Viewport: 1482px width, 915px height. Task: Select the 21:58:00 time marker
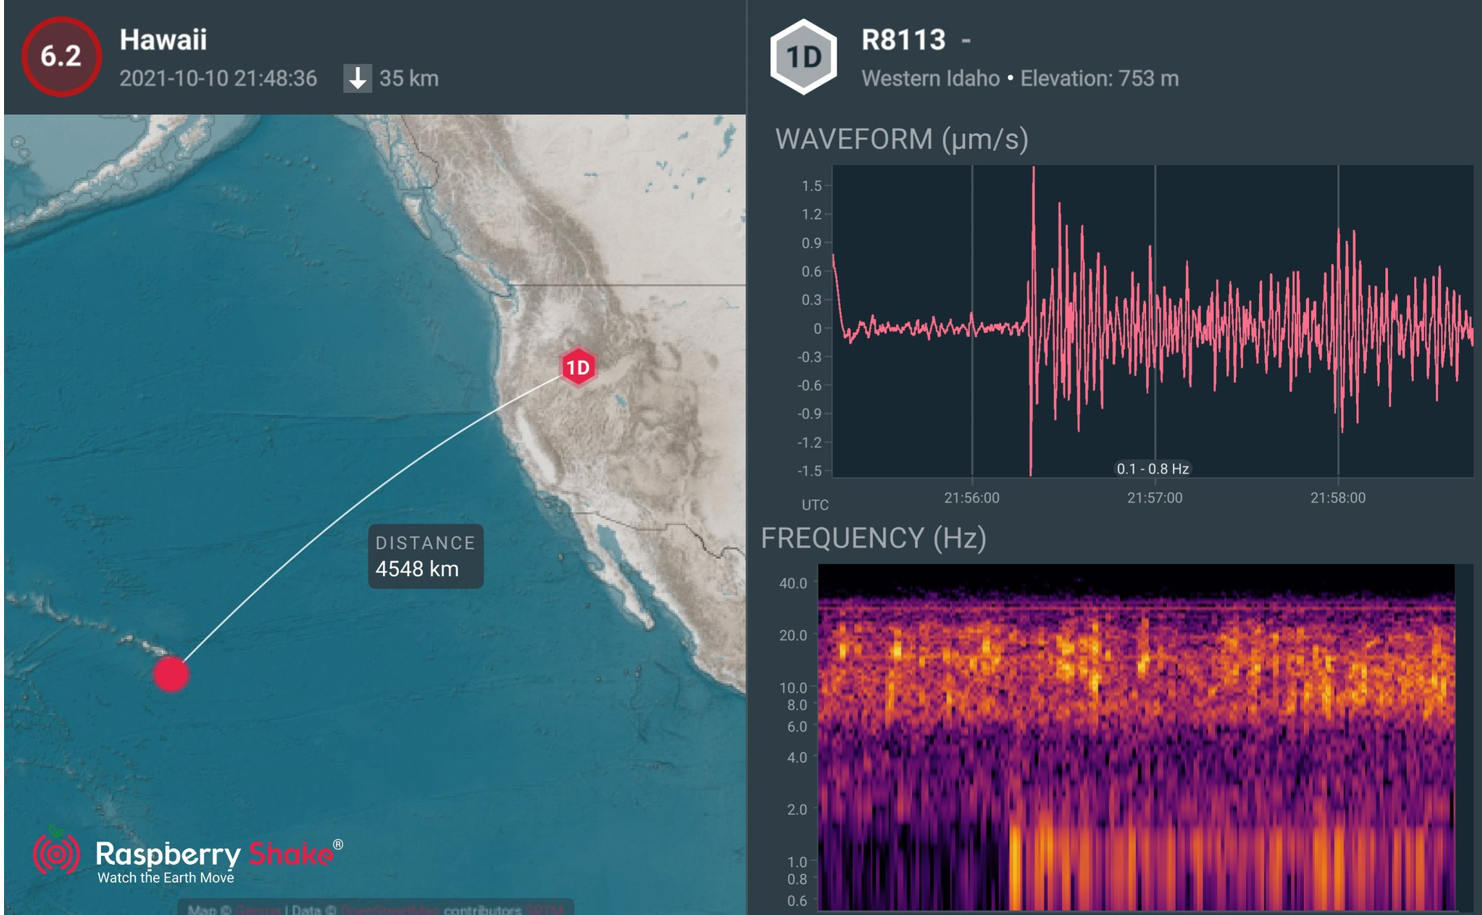[1337, 498]
